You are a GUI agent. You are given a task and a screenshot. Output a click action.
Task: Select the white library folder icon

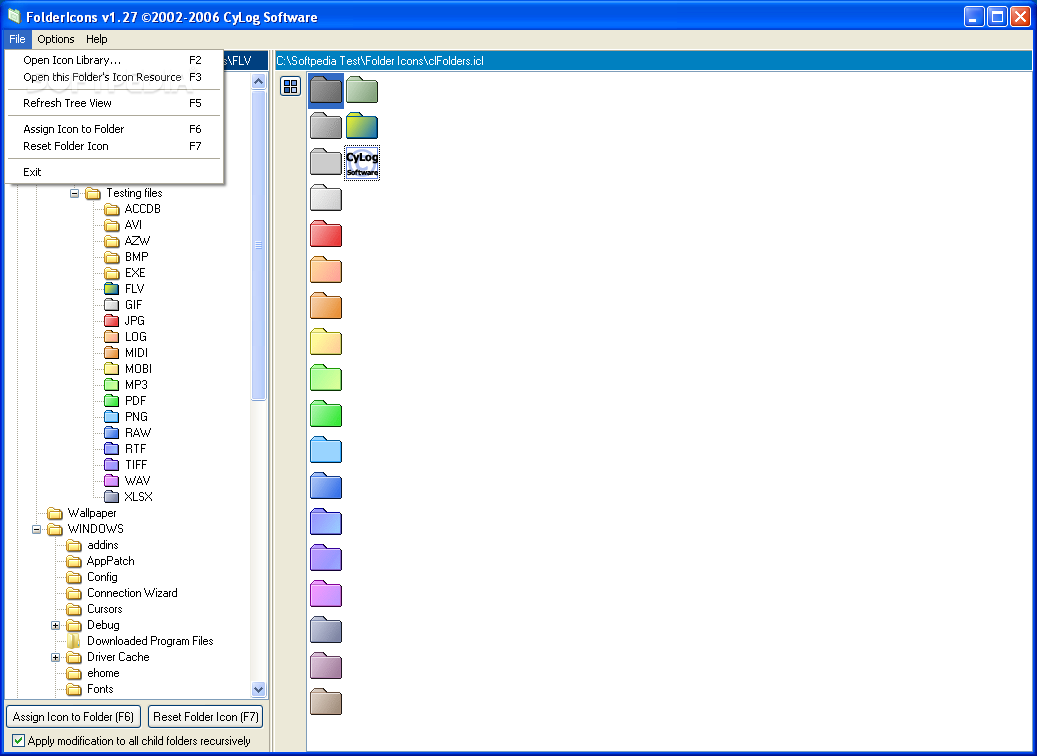pyautogui.click(x=326, y=198)
